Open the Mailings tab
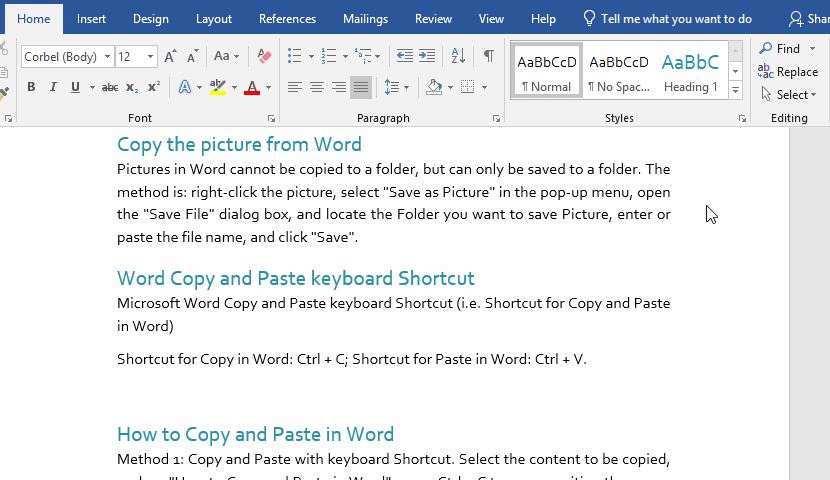 tap(365, 19)
